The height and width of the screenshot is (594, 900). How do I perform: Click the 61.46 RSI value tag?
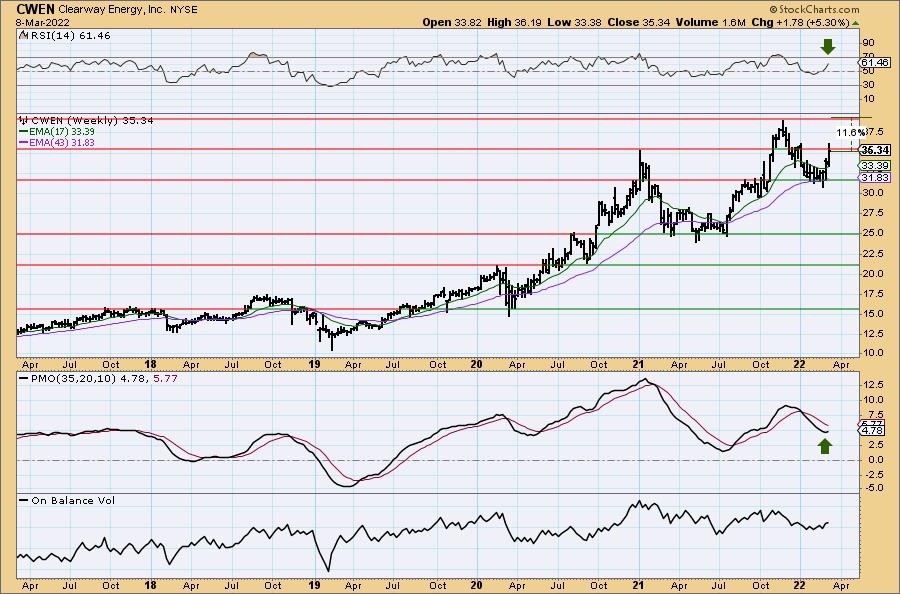point(875,62)
